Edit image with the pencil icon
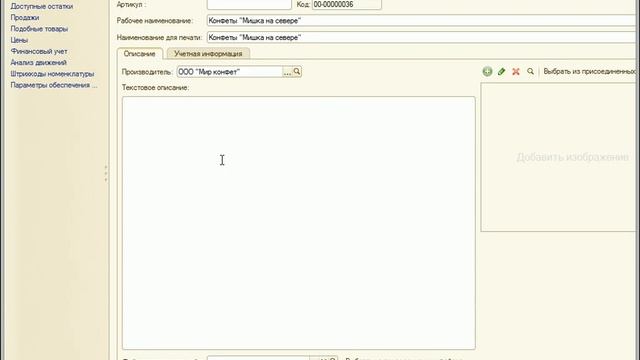640x360 pixels. coord(502,71)
